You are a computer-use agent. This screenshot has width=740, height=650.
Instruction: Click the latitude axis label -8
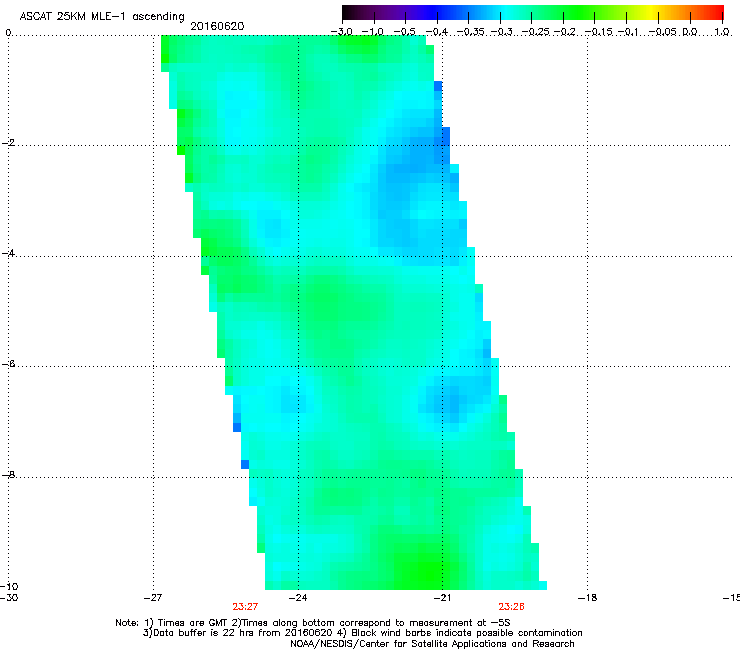pyautogui.click(x=8, y=475)
